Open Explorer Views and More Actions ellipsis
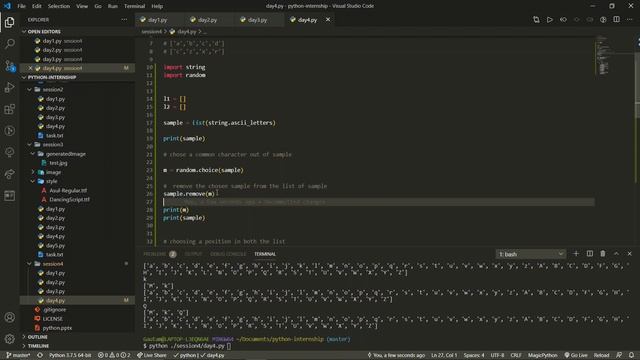The width and height of the screenshot is (640, 360). [124, 20]
